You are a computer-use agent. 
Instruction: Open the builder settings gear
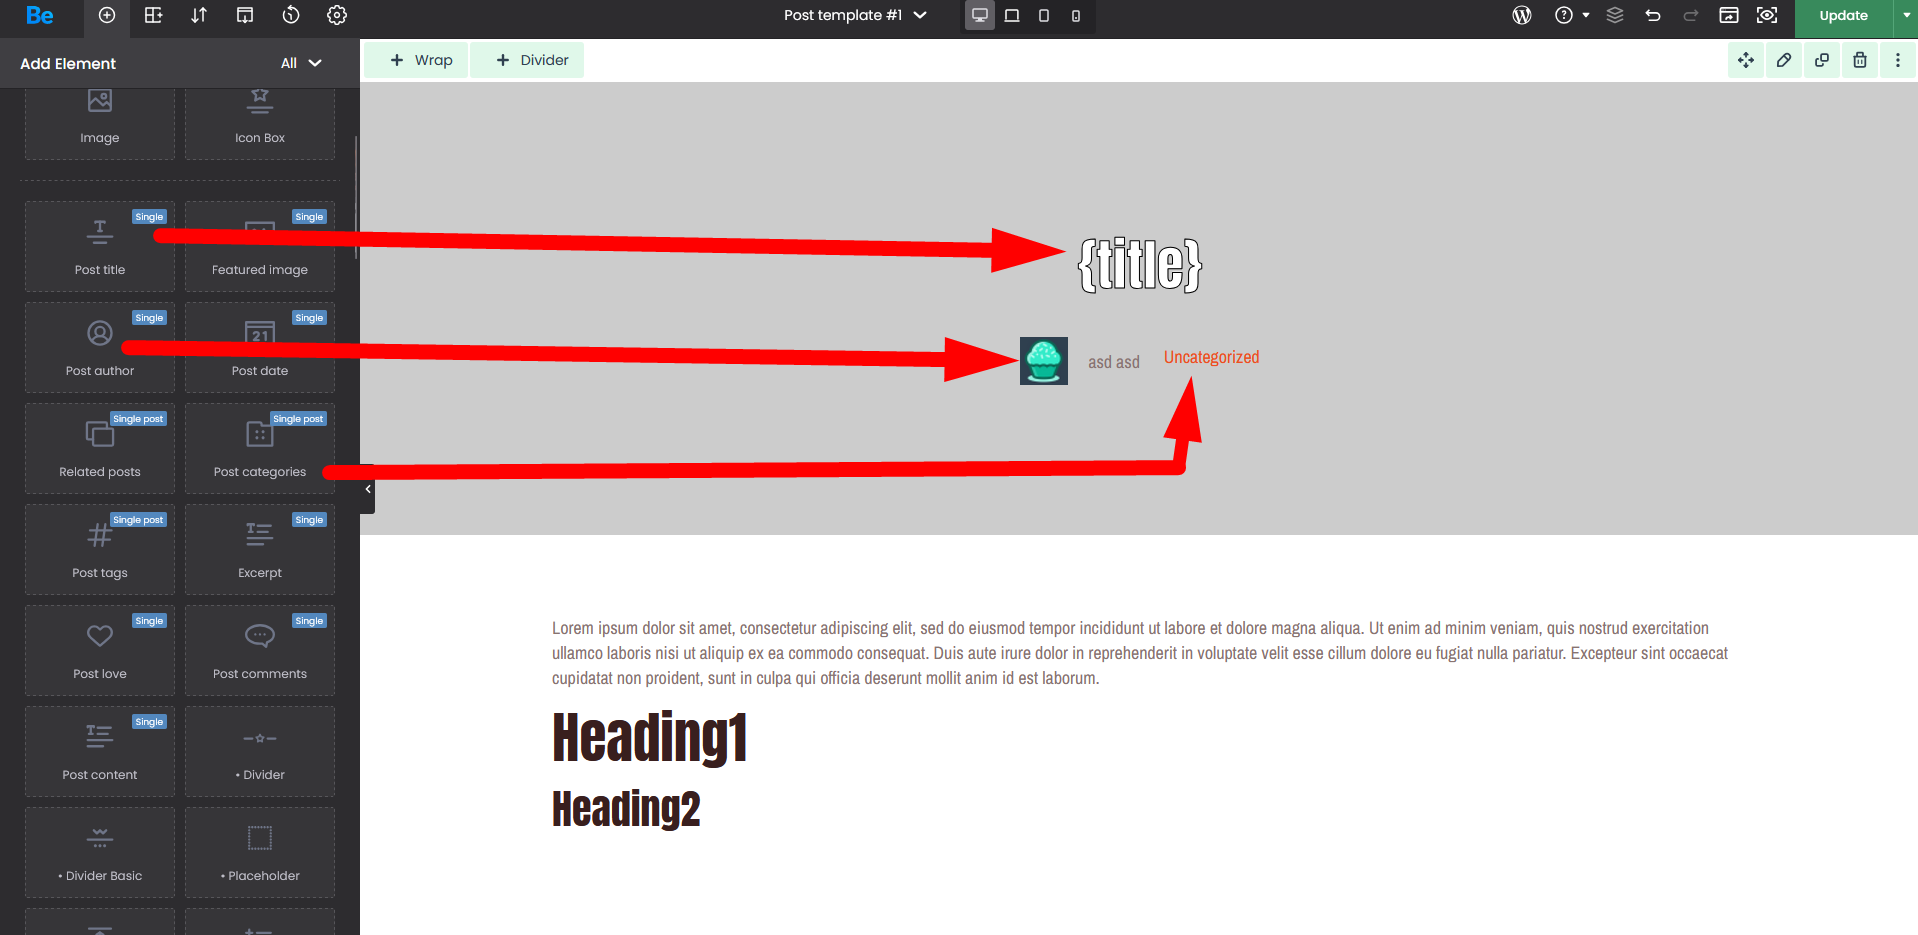coord(337,15)
